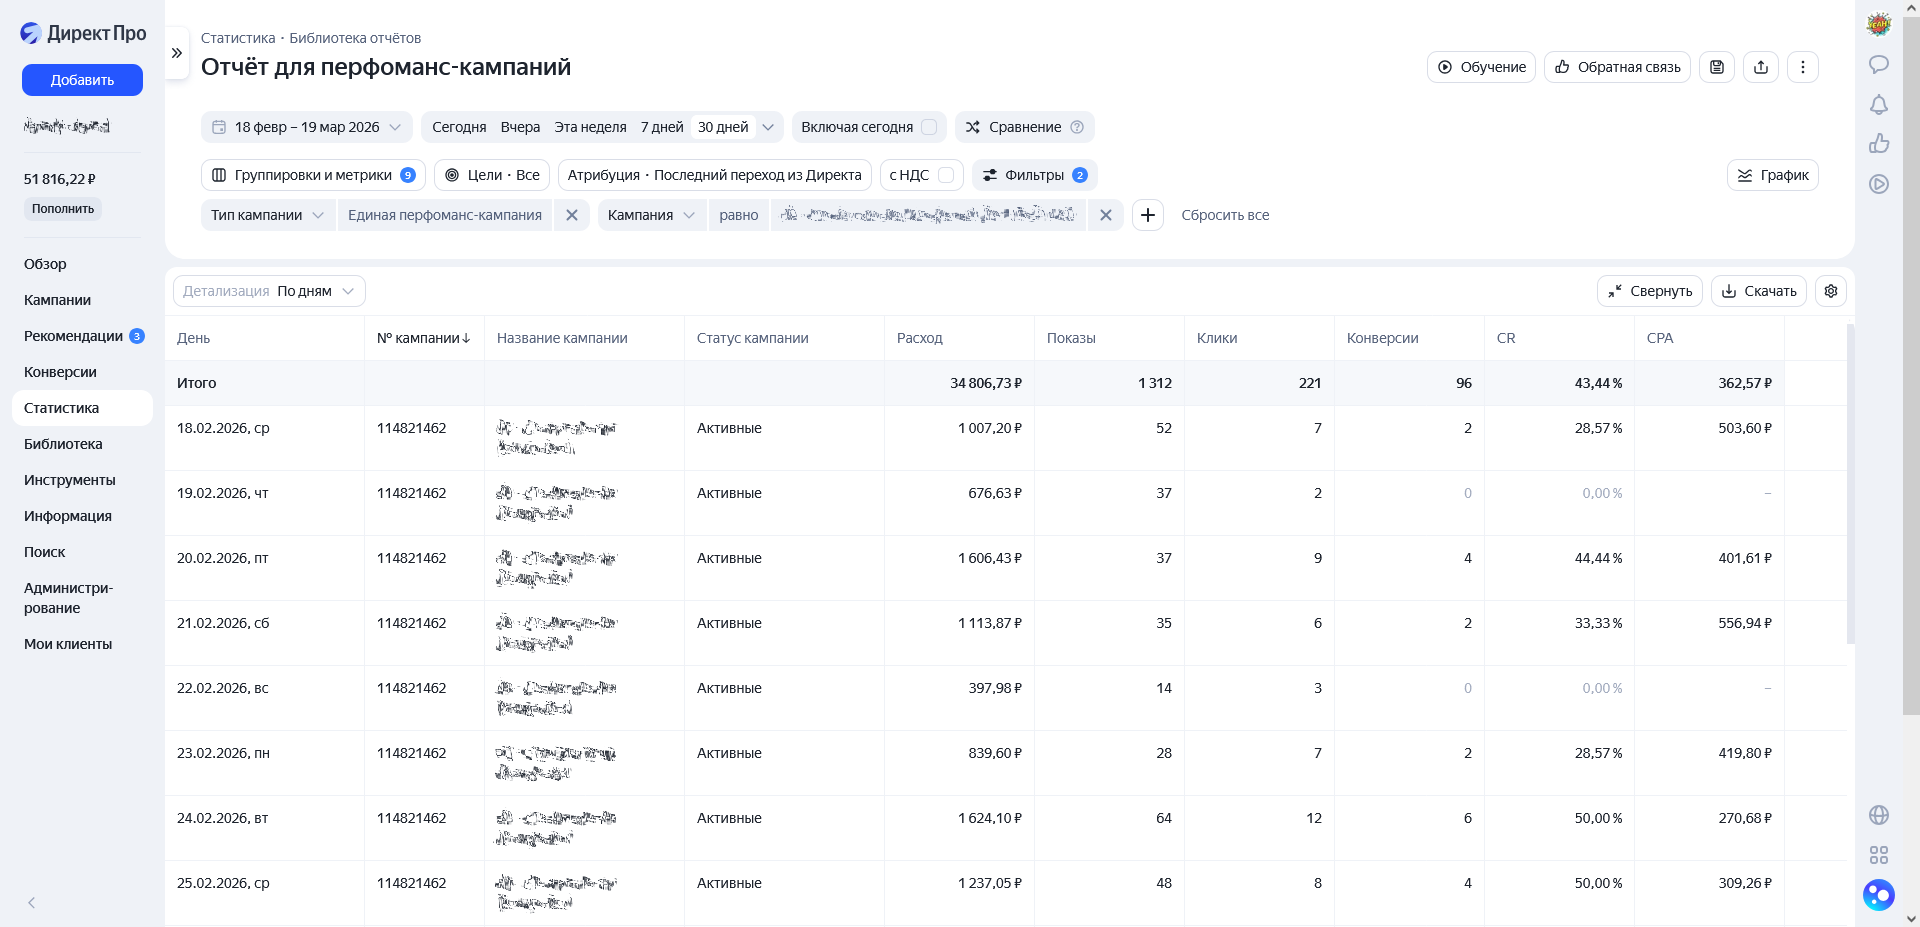Remove the Тип кампании filter
Viewport: 1920px width, 927px height.
[x=572, y=215]
